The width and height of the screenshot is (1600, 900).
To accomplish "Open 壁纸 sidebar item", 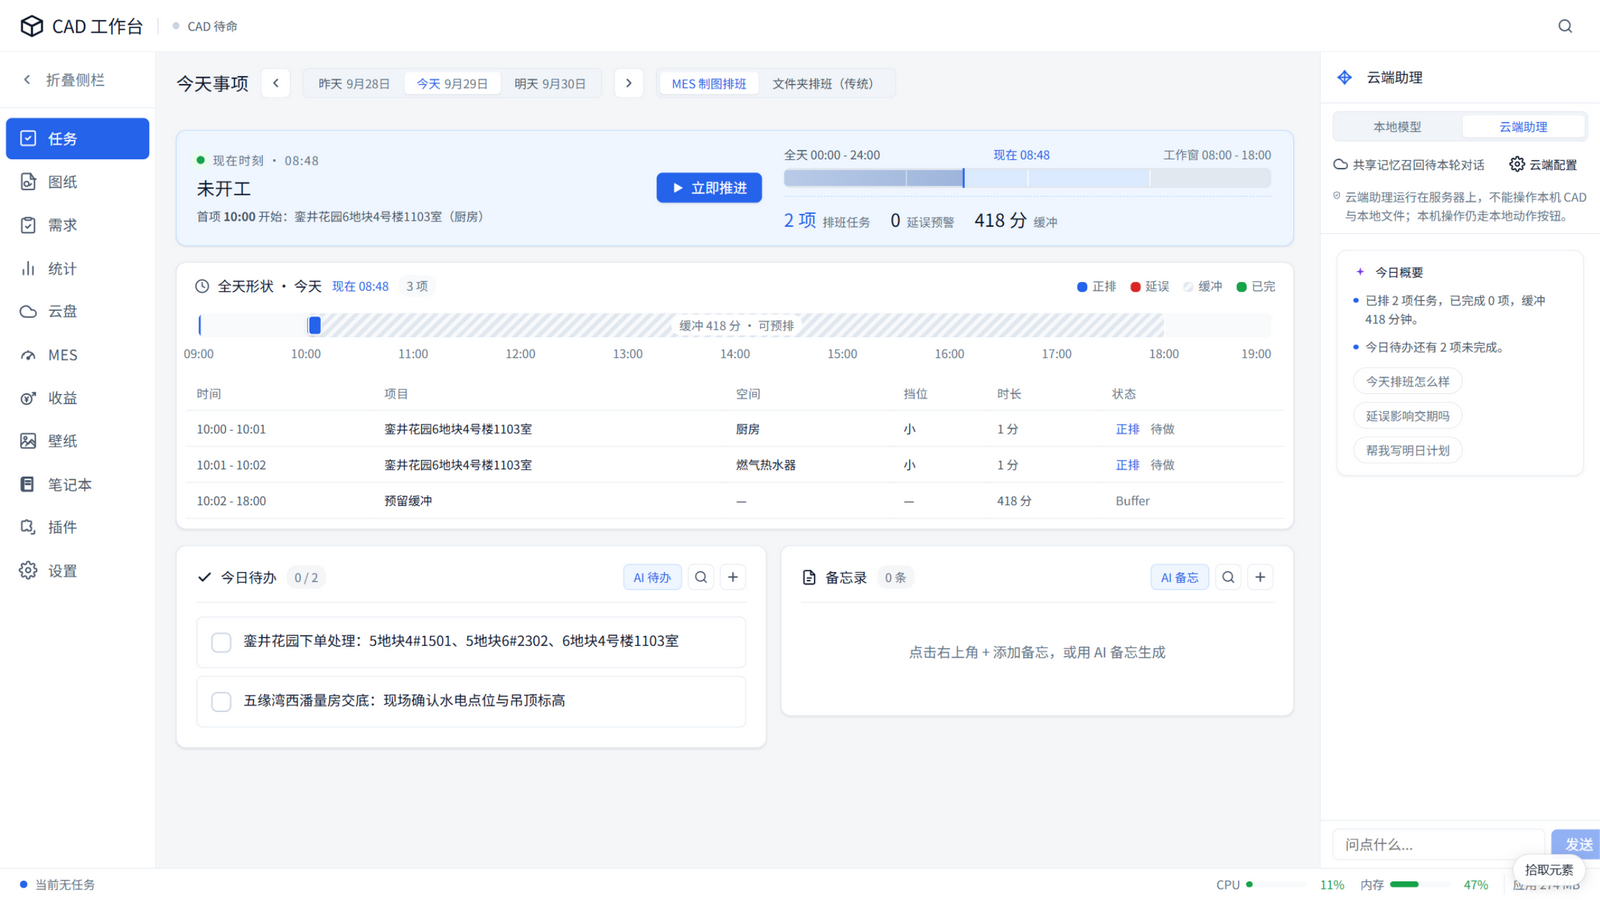I will click(x=77, y=441).
